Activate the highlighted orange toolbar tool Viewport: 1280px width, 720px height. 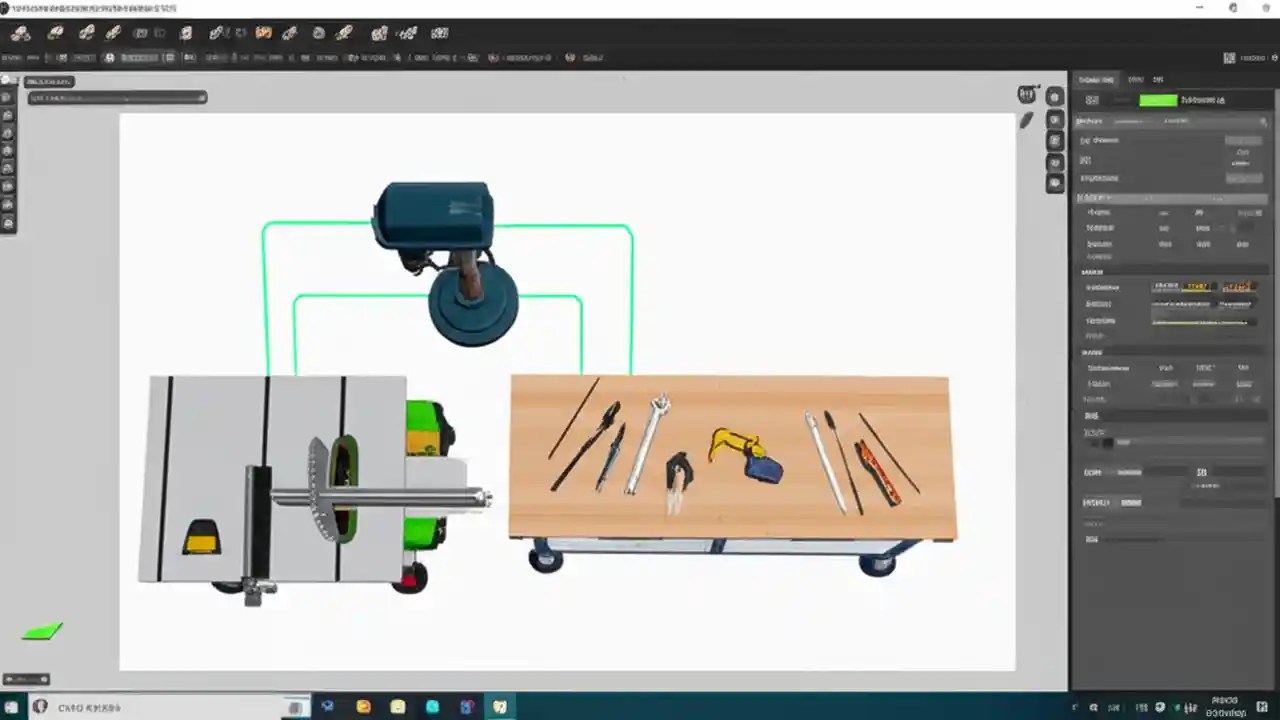(264, 32)
